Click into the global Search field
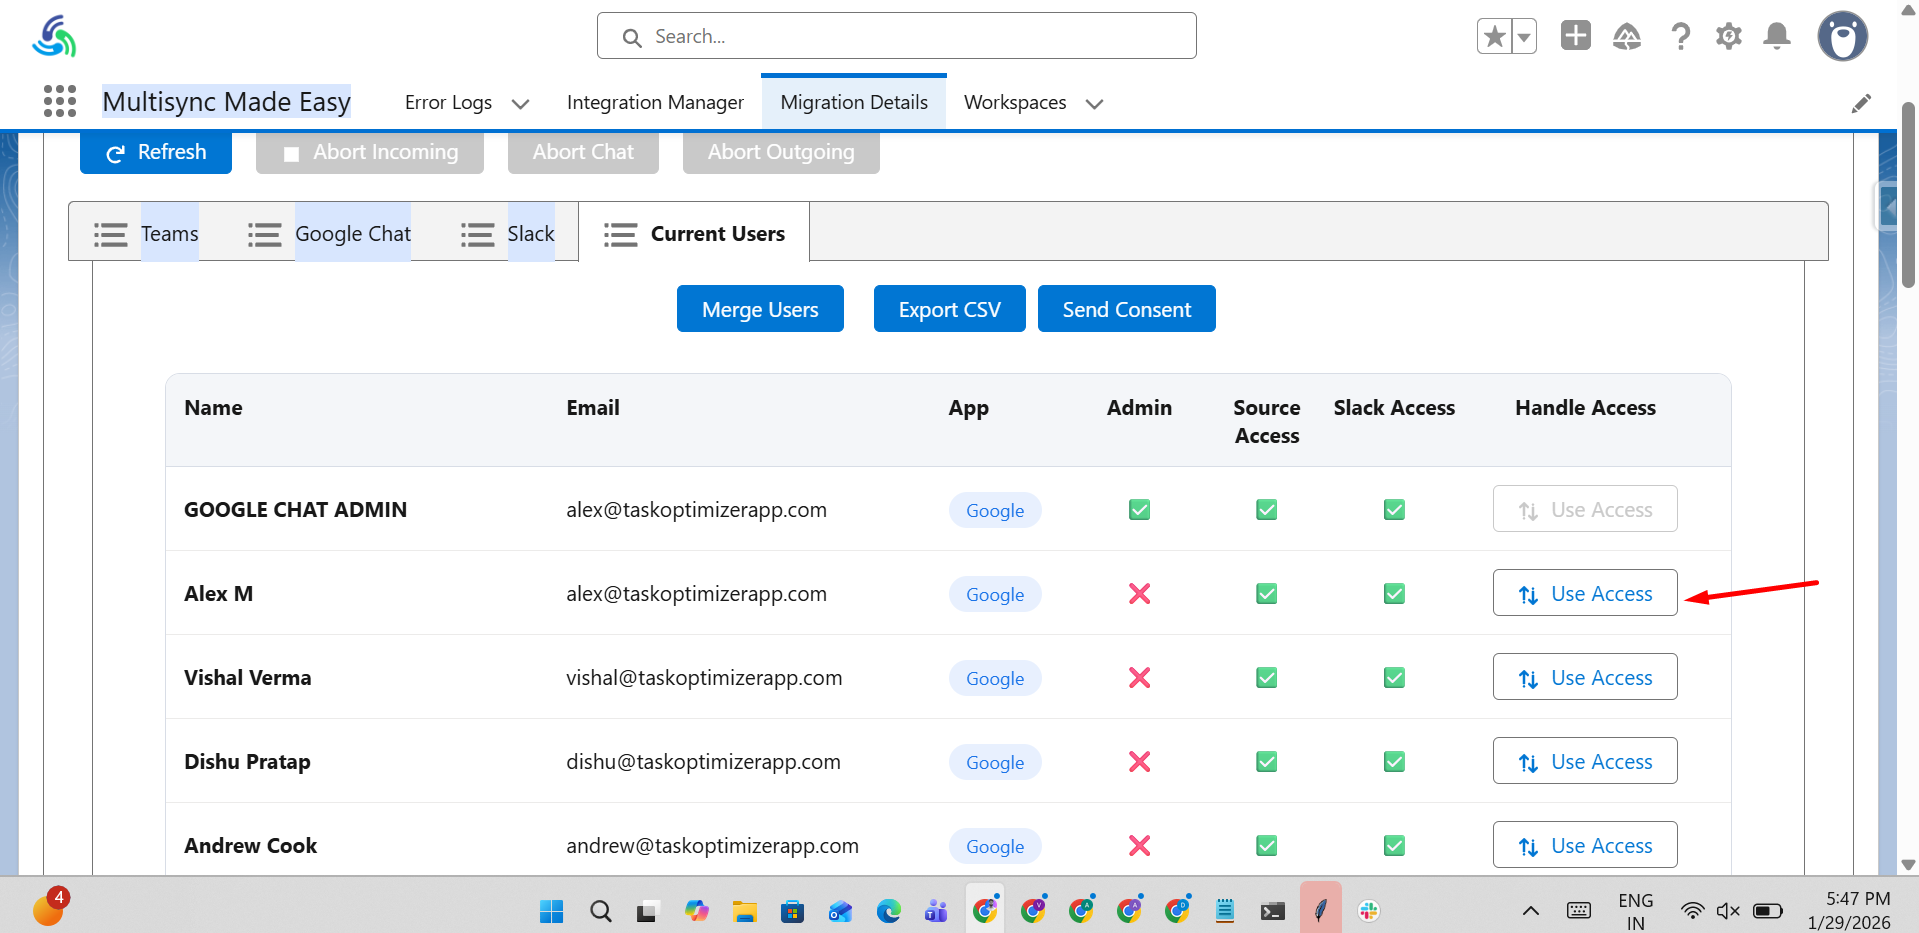Viewport: 1919px width, 933px height. pyautogui.click(x=896, y=36)
